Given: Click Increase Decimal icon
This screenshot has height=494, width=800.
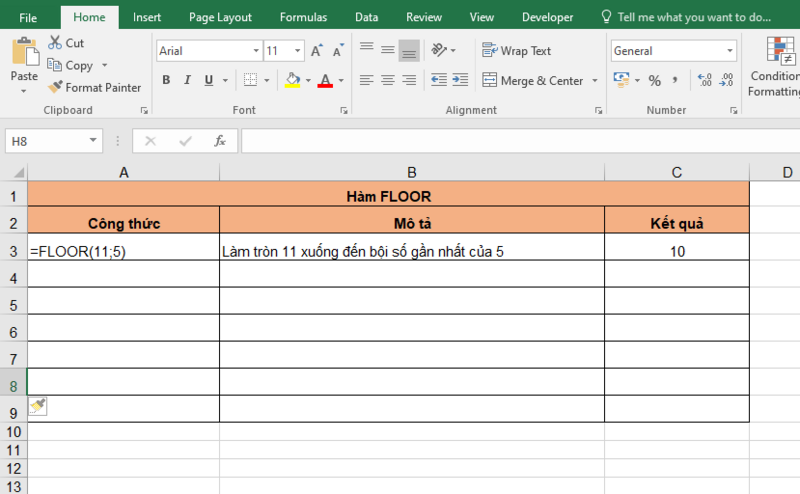Looking at the screenshot, I should pyautogui.click(x=703, y=81).
